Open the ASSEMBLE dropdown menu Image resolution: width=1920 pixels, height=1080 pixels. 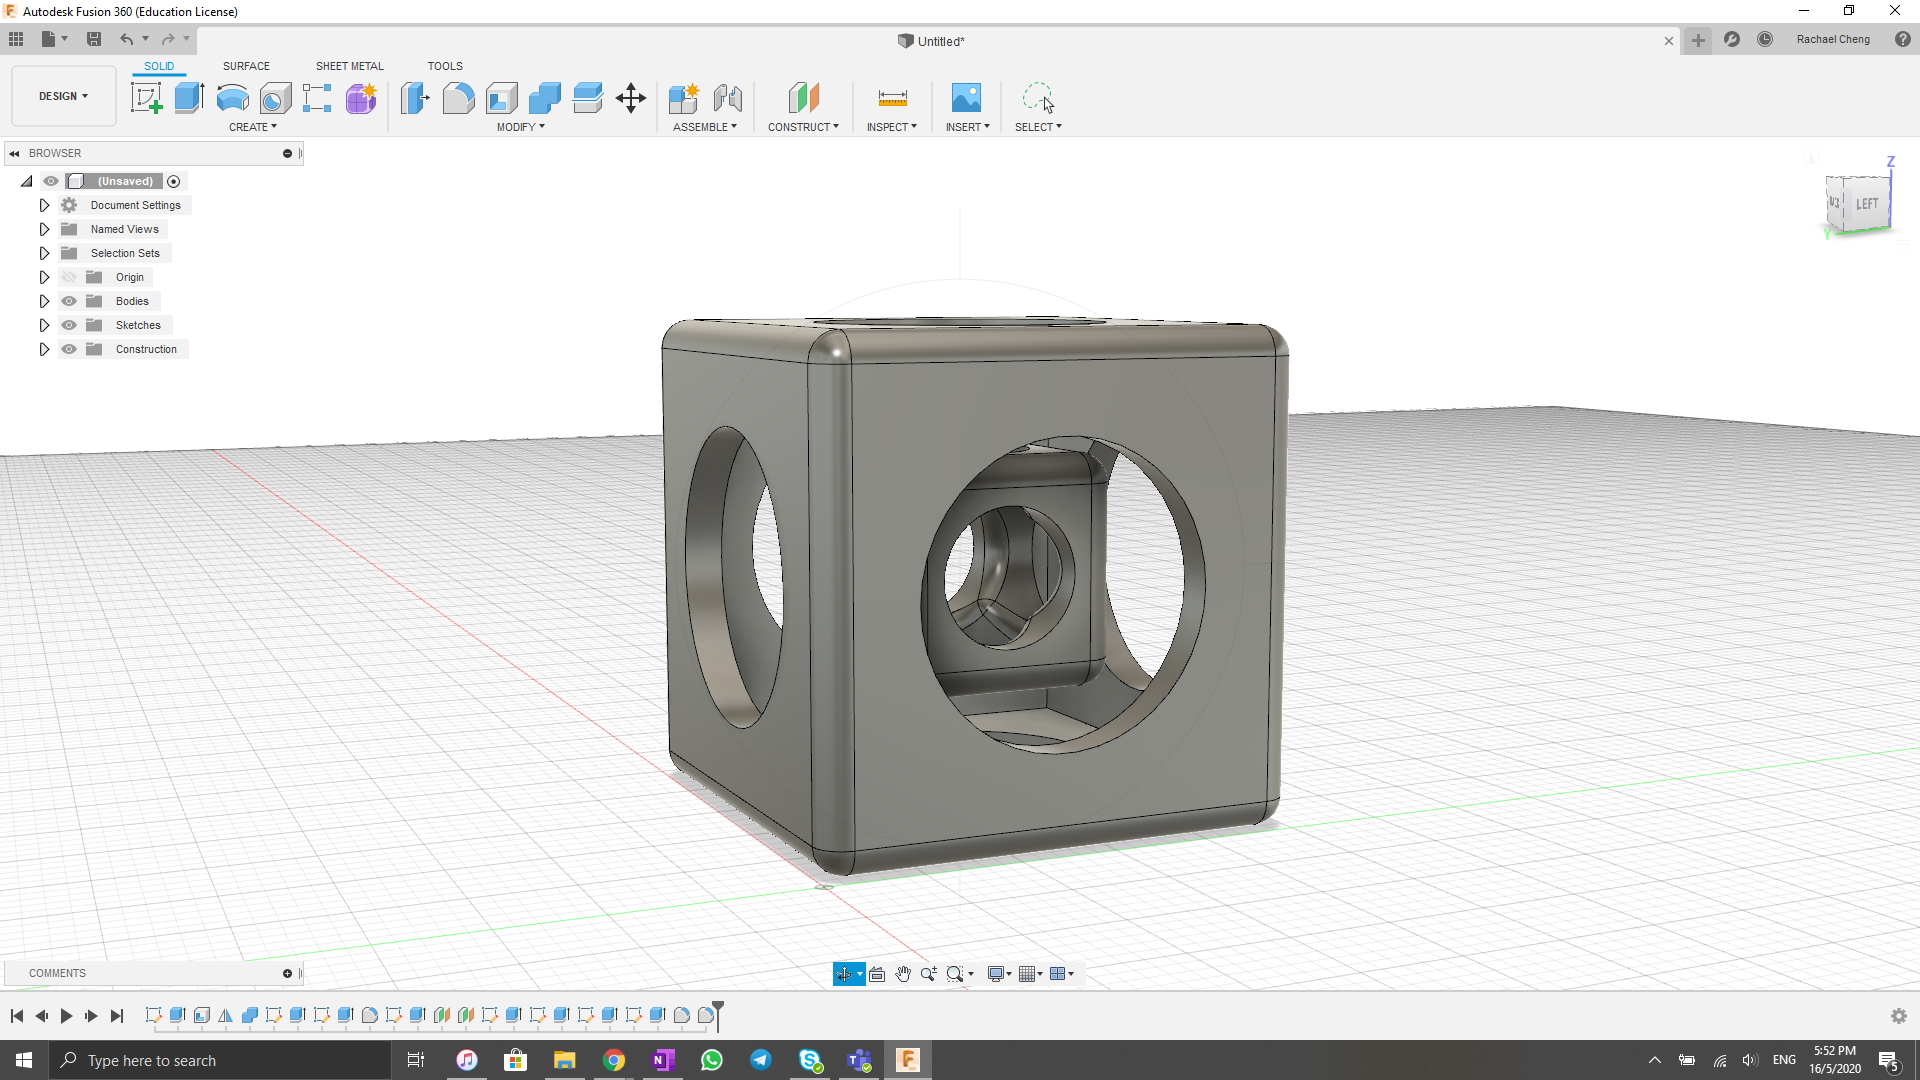point(704,127)
